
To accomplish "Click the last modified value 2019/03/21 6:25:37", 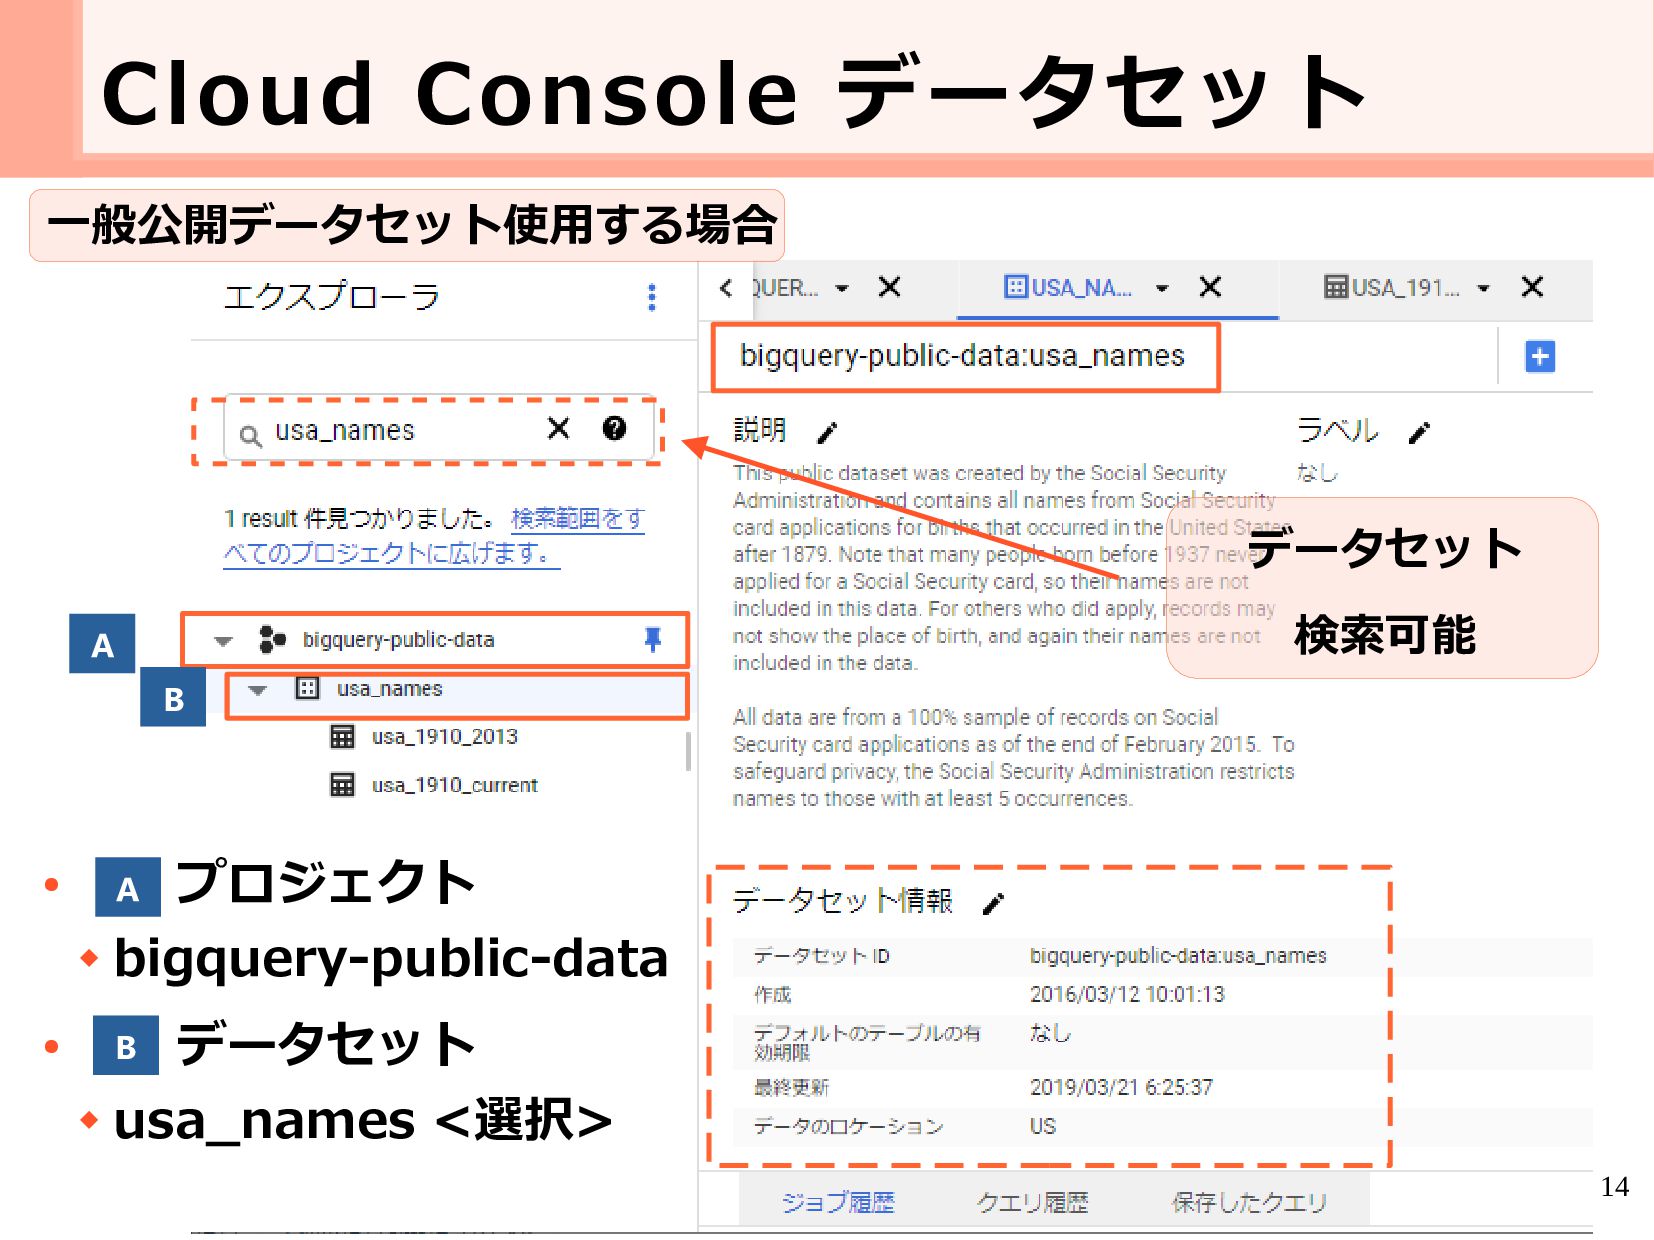I will 1121,1087.
